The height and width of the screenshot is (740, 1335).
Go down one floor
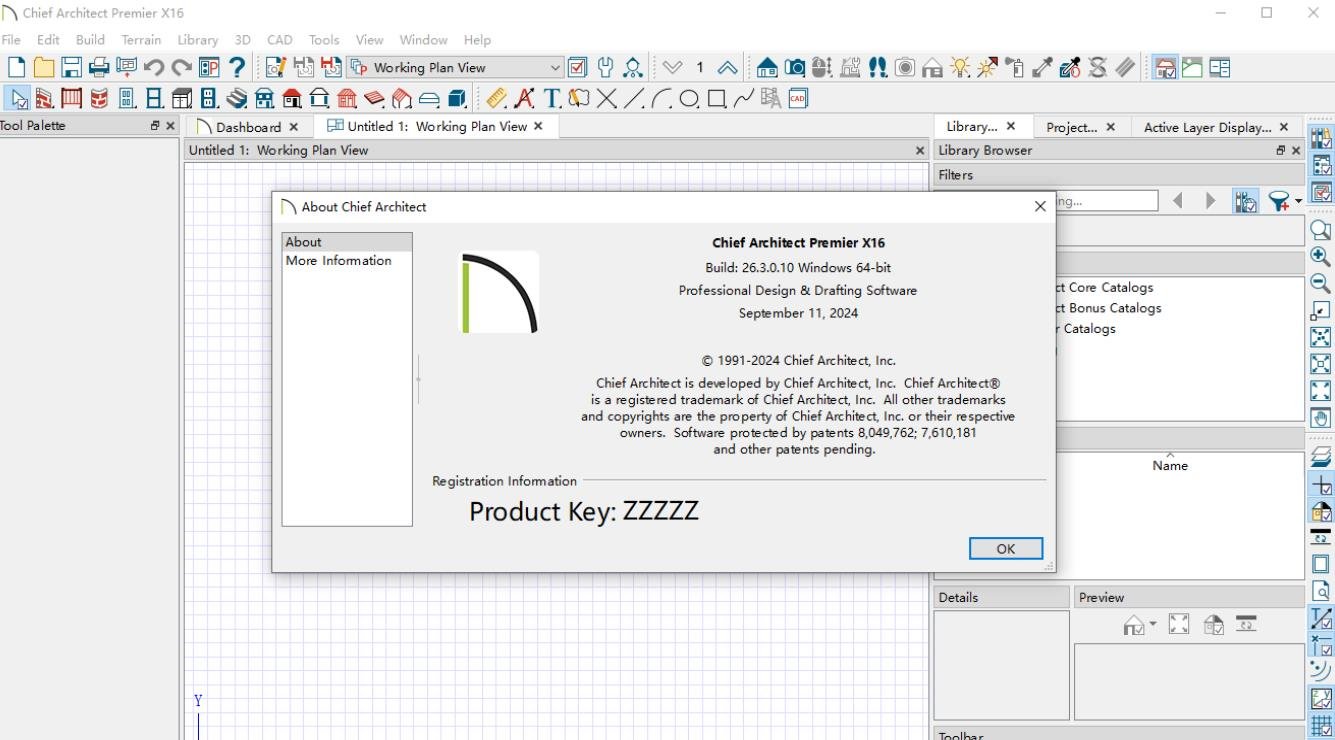tap(672, 68)
